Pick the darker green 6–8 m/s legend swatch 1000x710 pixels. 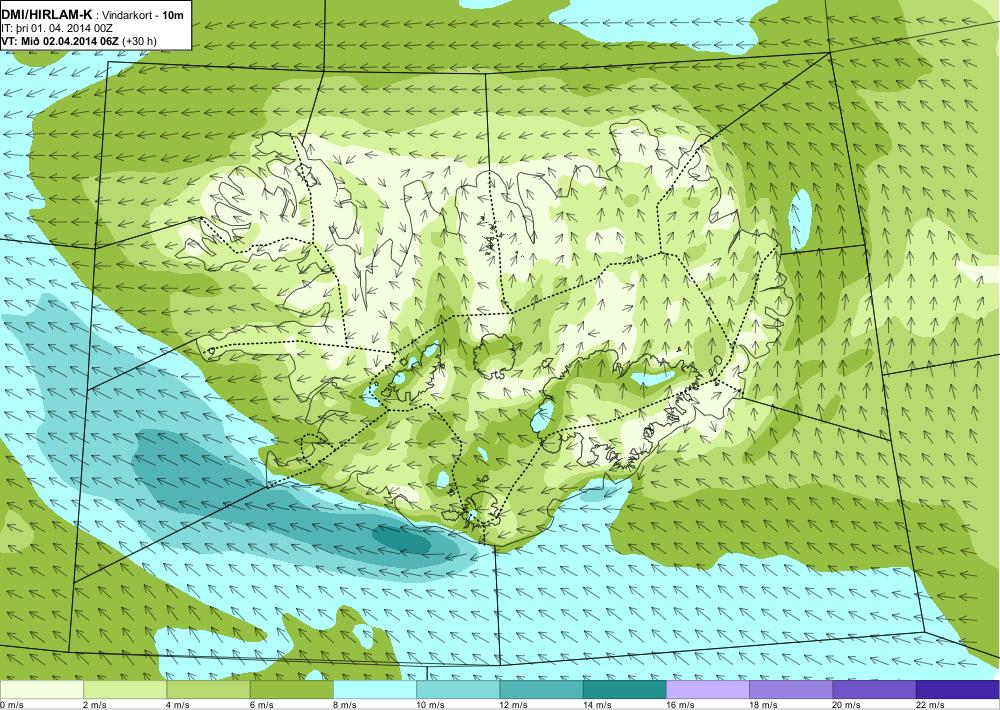pyautogui.click(x=291, y=690)
